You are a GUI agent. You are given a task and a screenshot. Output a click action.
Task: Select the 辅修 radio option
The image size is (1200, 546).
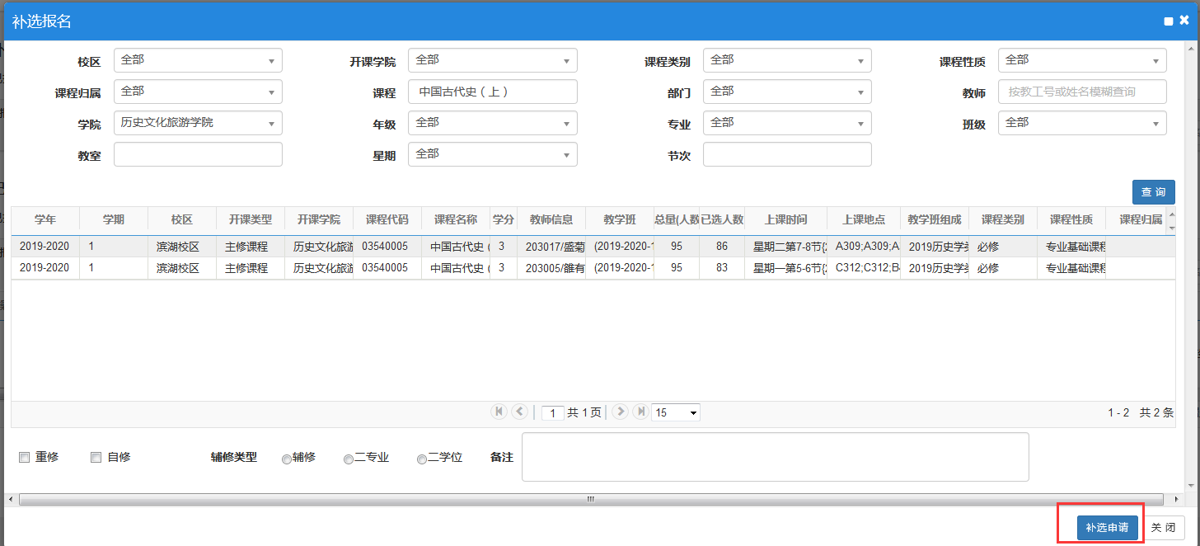pyautogui.click(x=287, y=459)
